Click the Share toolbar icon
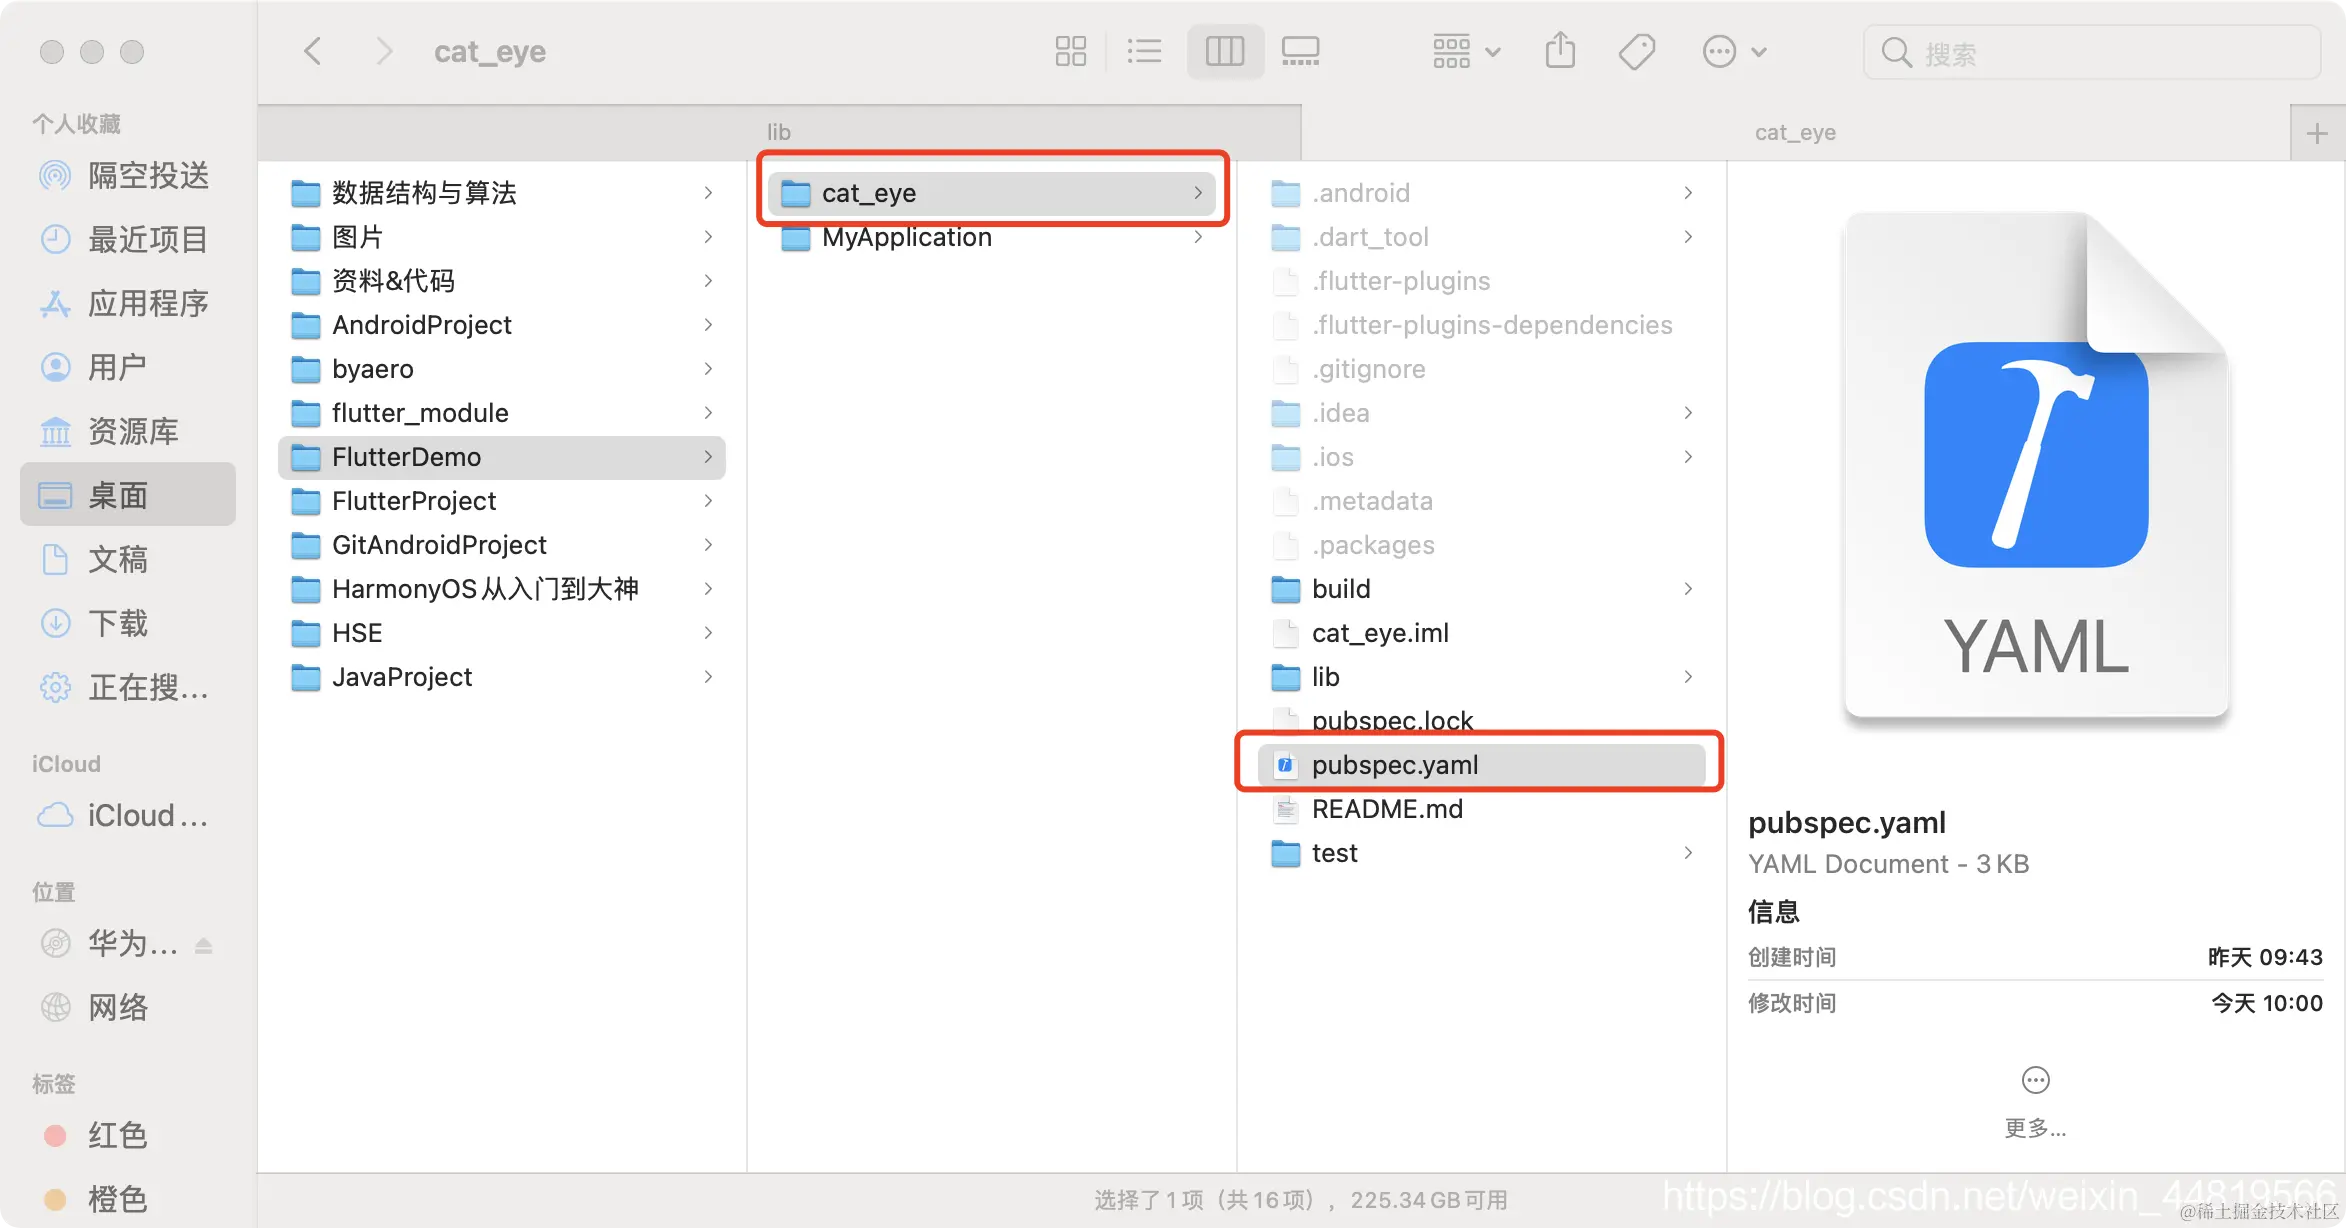This screenshot has height=1228, width=2346. click(x=1560, y=51)
